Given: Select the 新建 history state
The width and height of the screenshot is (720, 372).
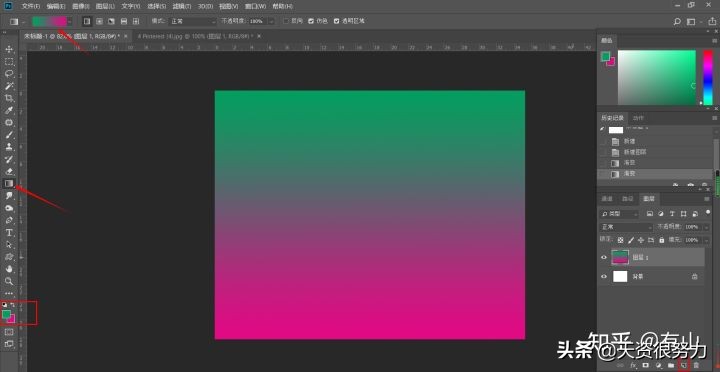Looking at the screenshot, I should (630, 141).
